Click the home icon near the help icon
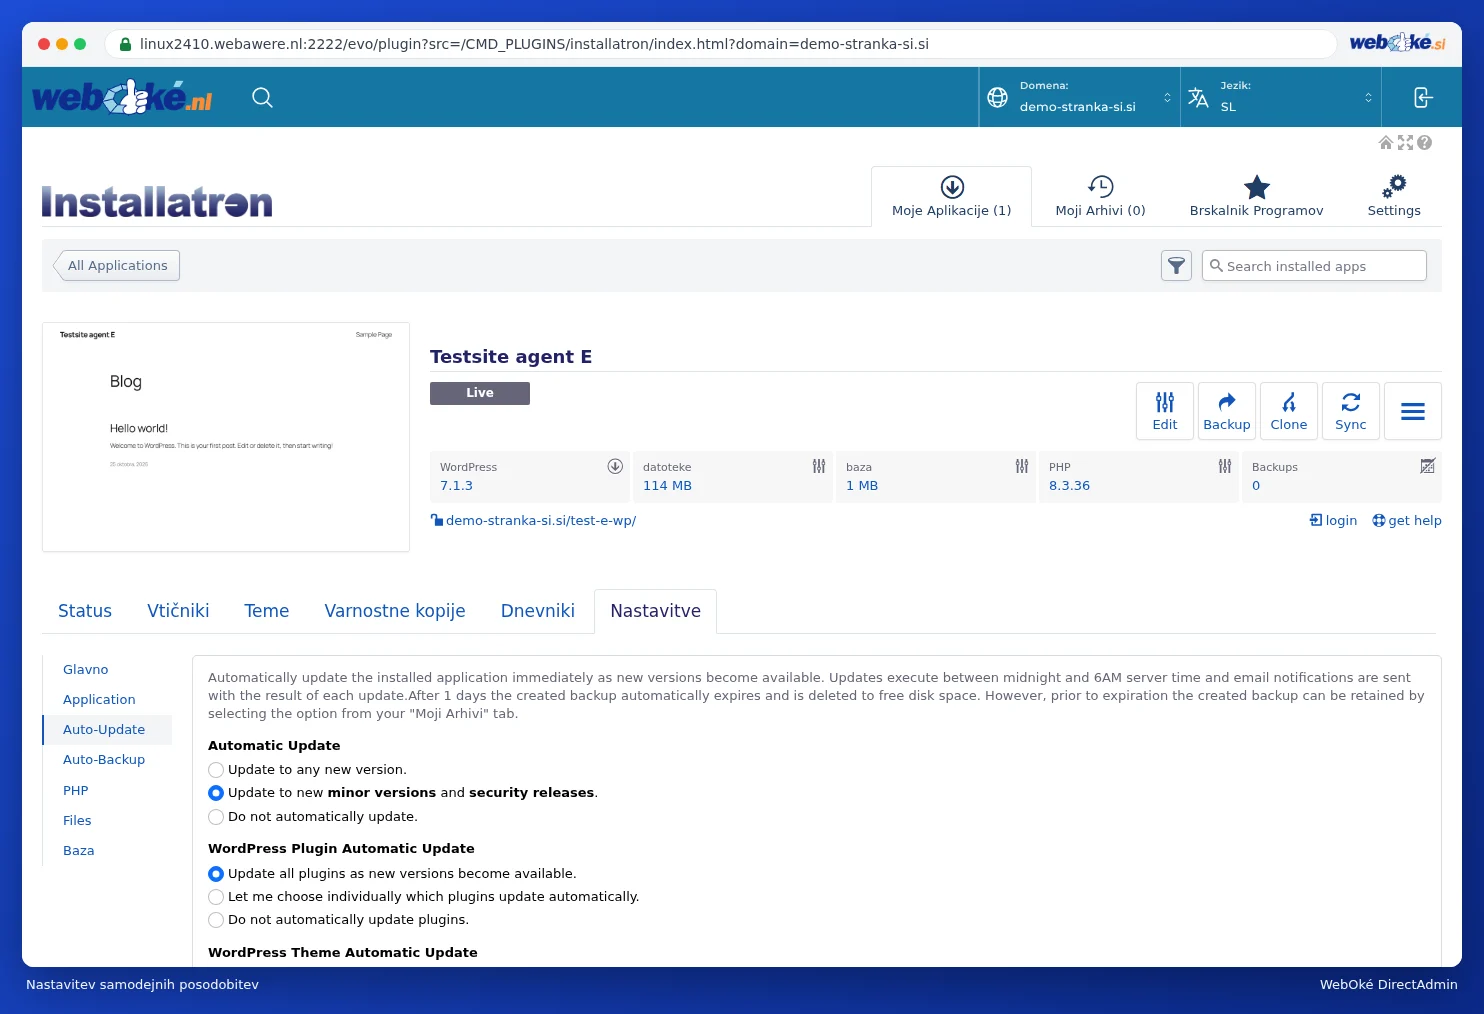 1386,143
